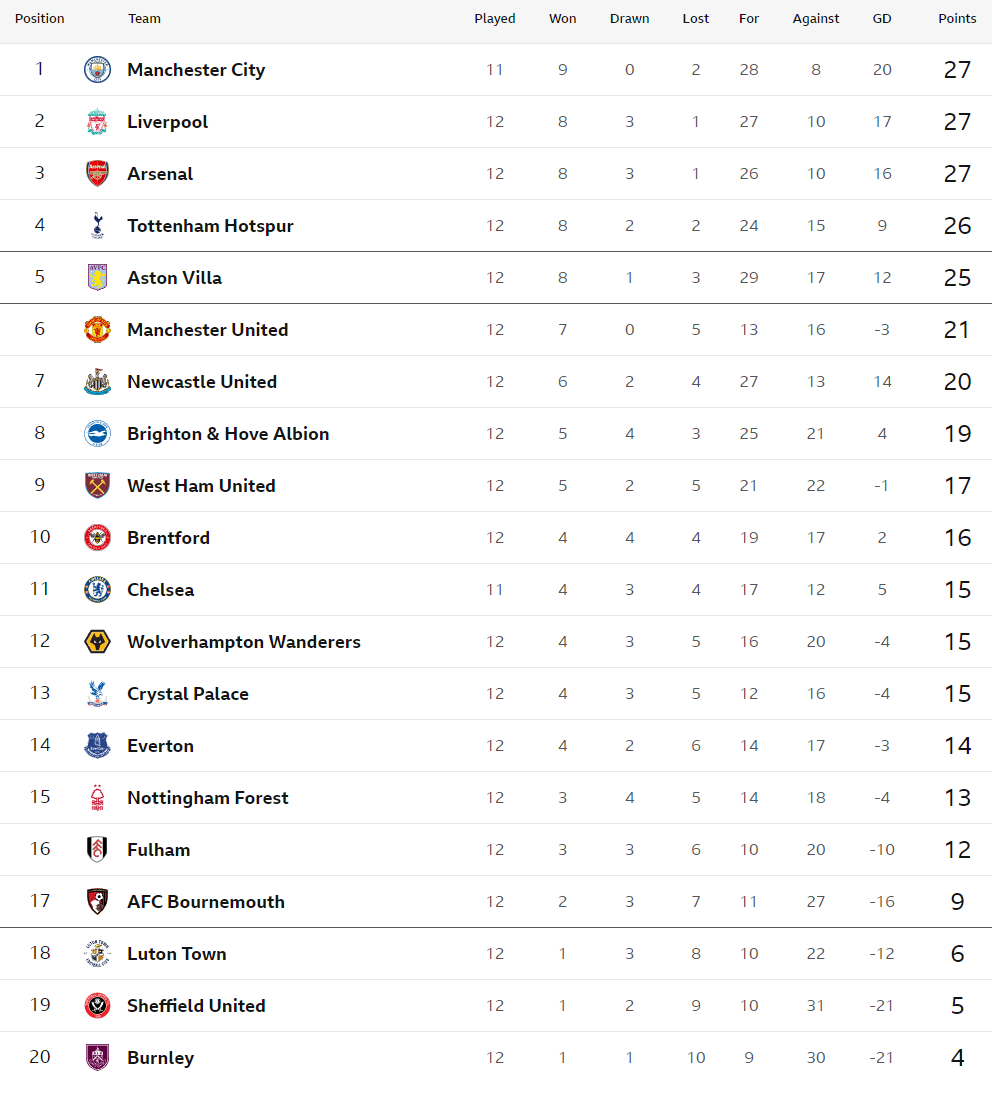
Task: Click the Points column header
Action: coord(956,19)
